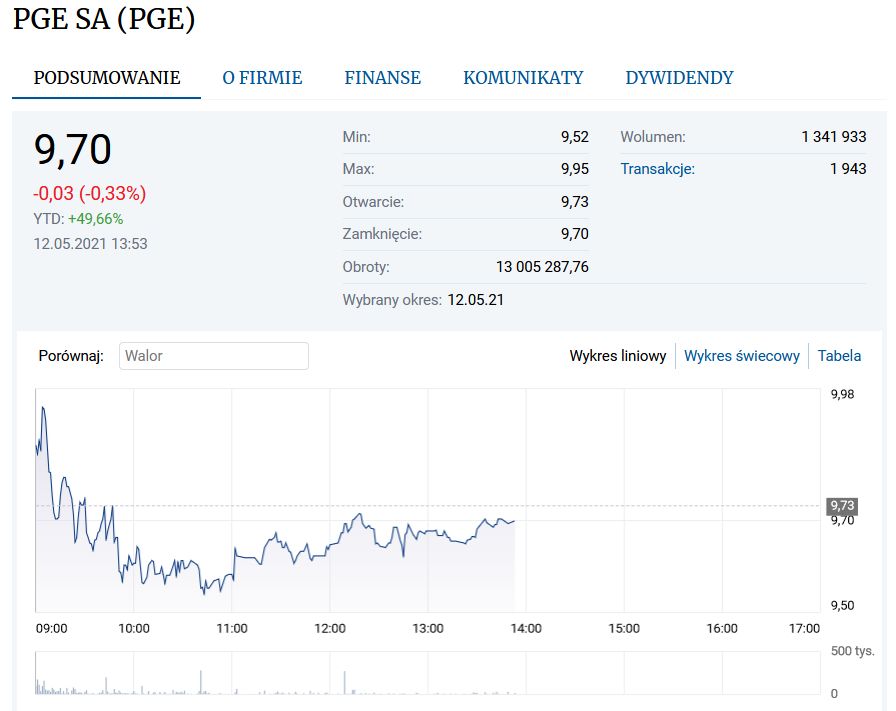The height and width of the screenshot is (711, 896).
Task: Click the 12:00 time axis label
Action: (x=330, y=629)
